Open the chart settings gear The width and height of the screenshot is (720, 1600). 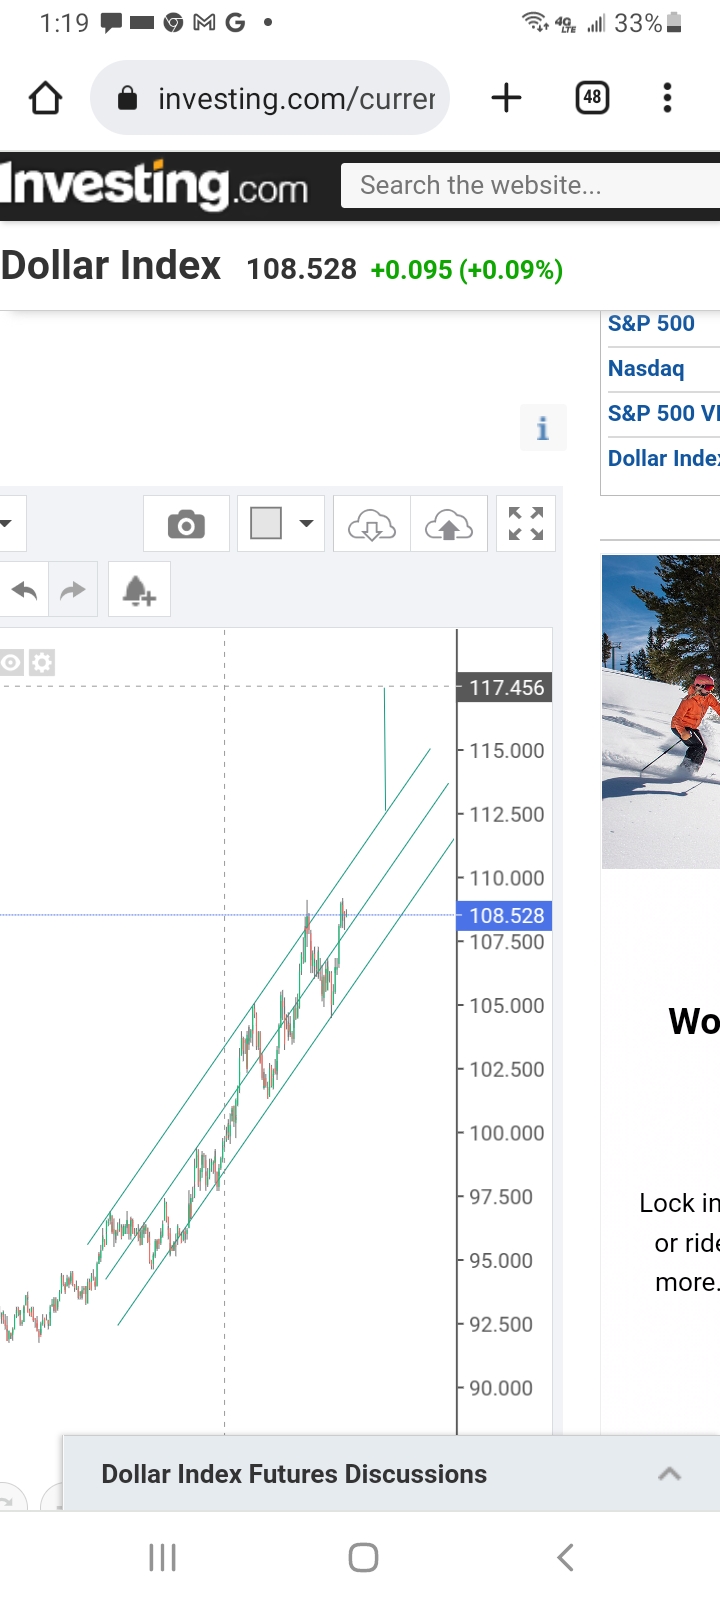tap(42, 662)
